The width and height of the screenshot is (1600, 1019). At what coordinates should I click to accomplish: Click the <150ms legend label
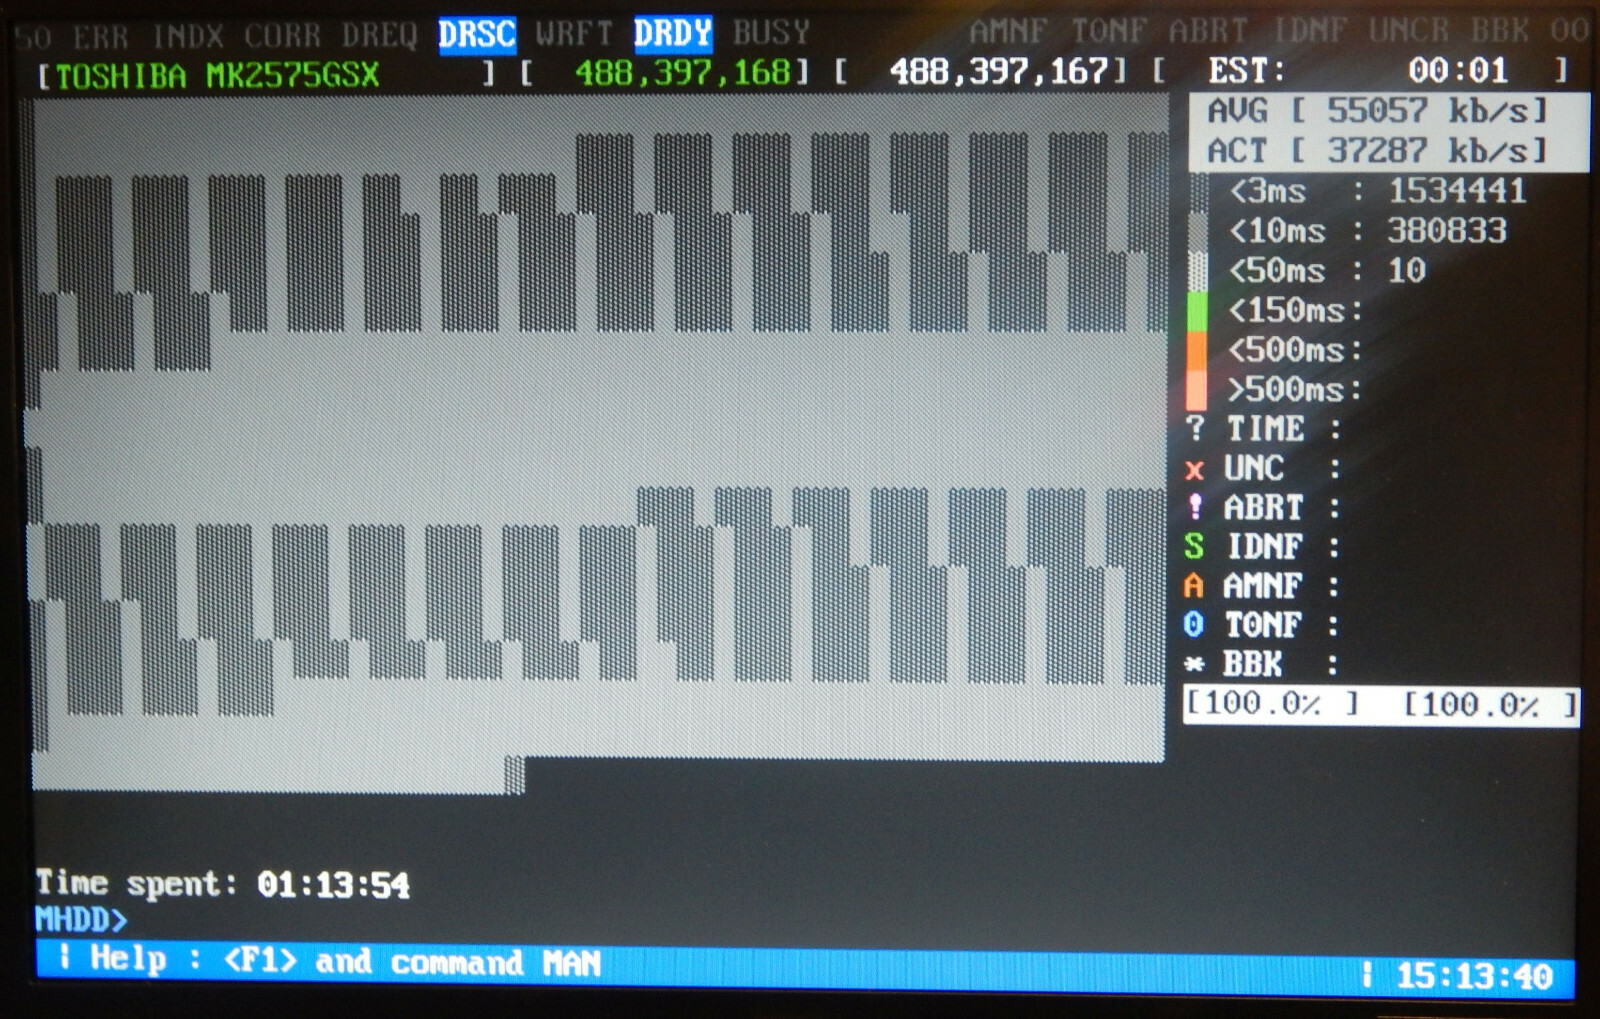pos(1295,311)
